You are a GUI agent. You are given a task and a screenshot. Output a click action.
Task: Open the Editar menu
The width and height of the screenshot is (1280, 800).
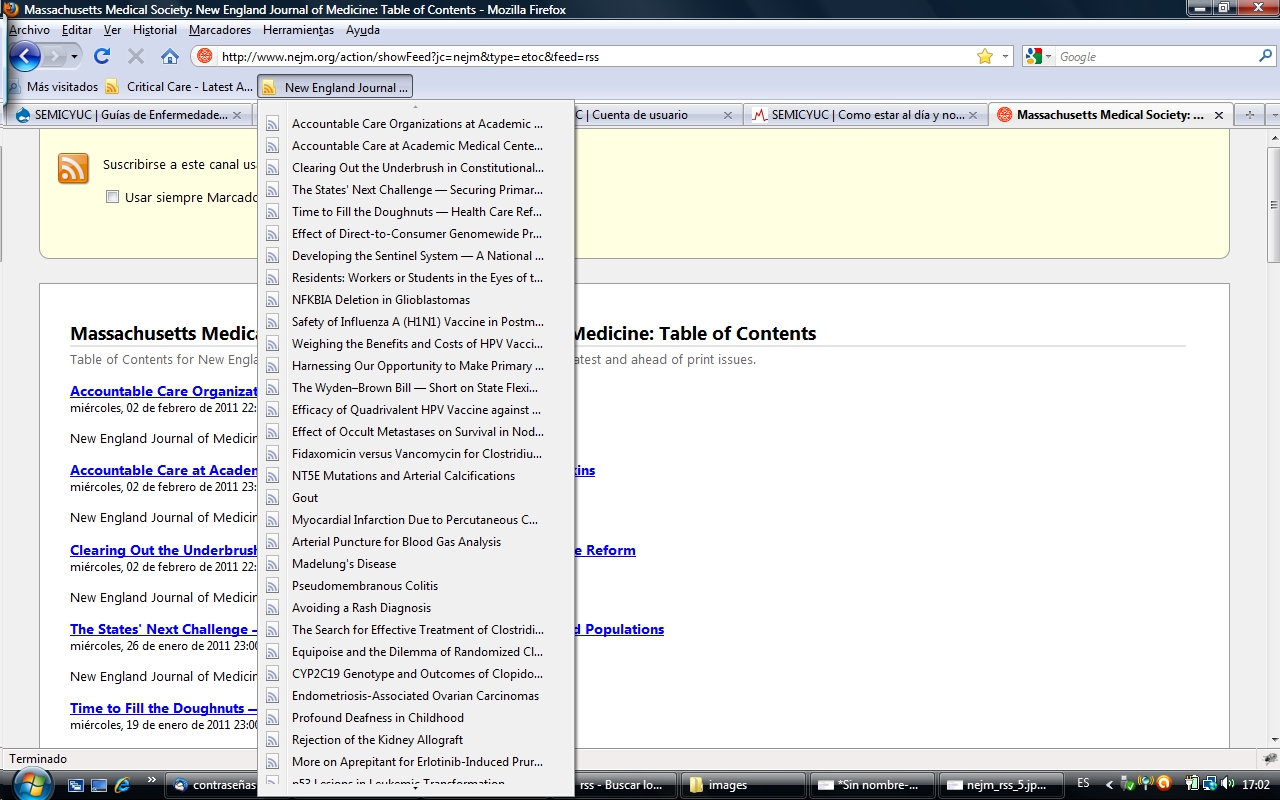tap(77, 30)
